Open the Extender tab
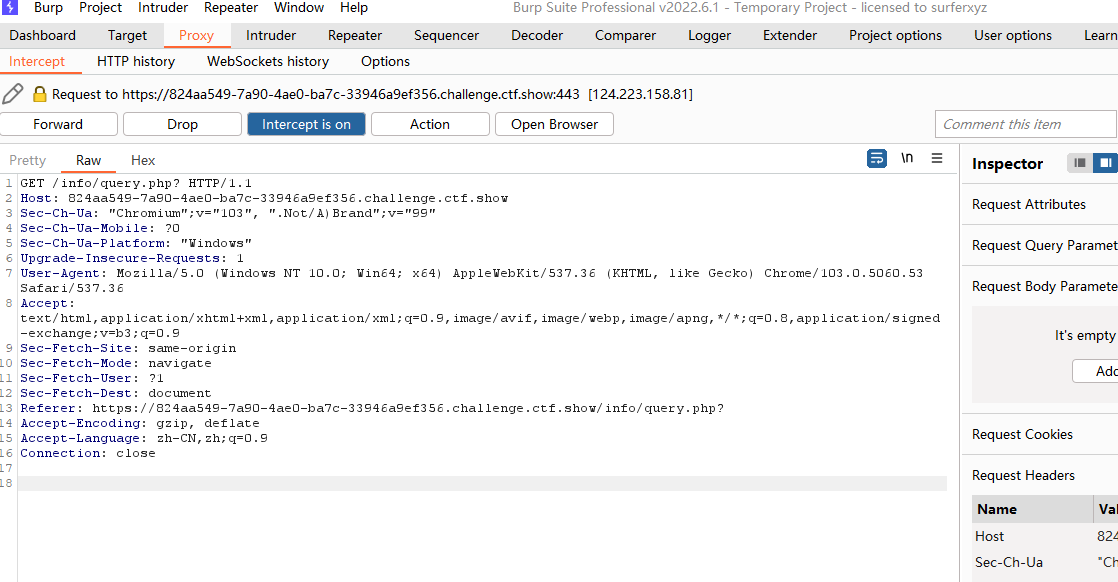1118x582 pixels. 790,36
